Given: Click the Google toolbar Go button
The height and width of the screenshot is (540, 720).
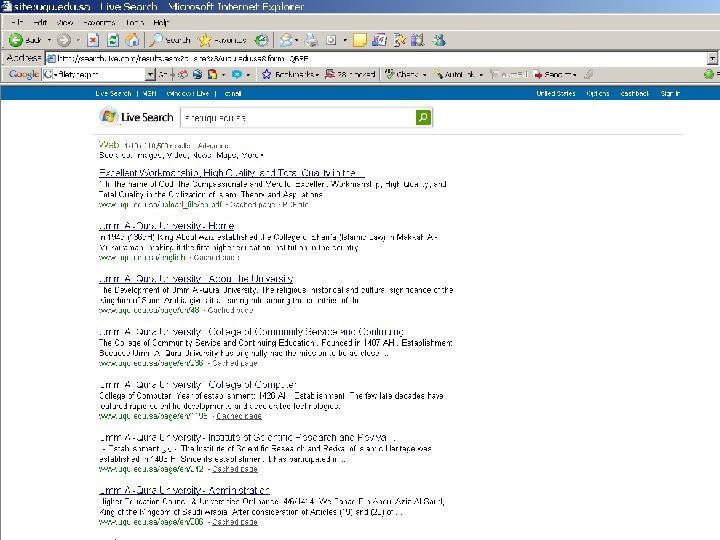Looking at the screenshot, I should coord(163,74).
